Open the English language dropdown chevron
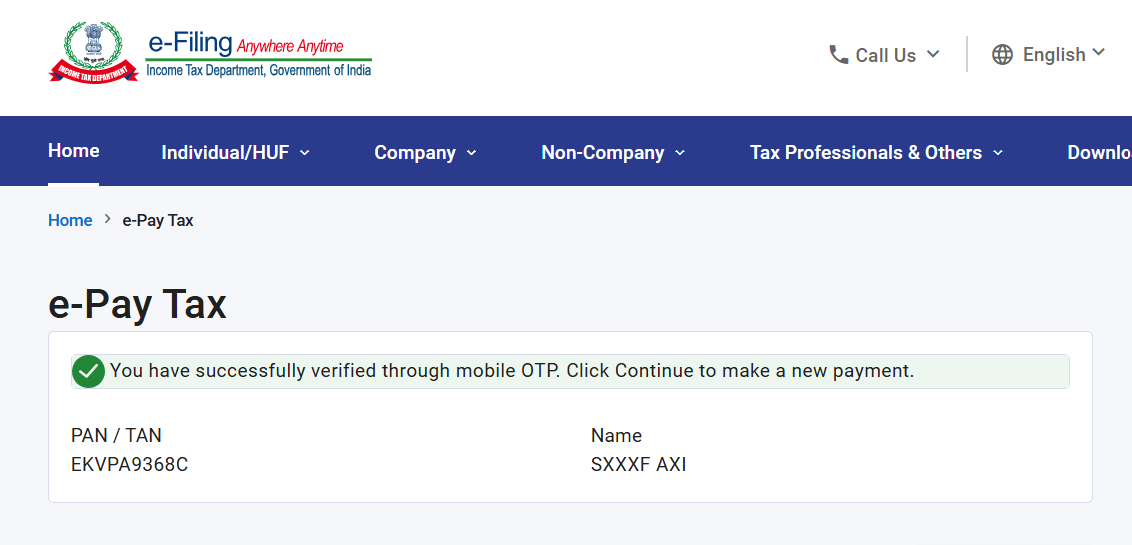The width and height of the screenshot is (1132, 545). tap(1099, 52)
